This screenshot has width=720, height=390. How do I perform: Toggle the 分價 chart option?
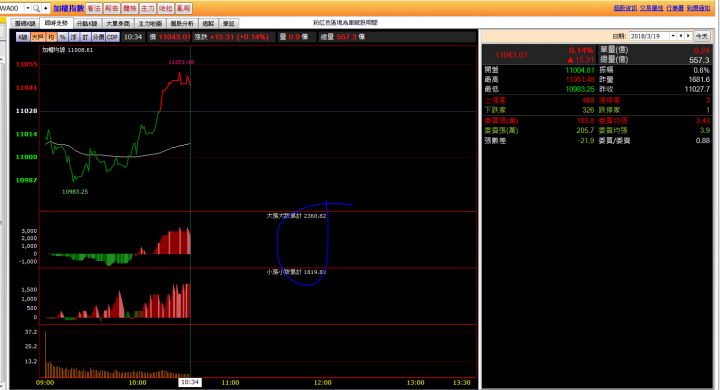click(98, 37)
